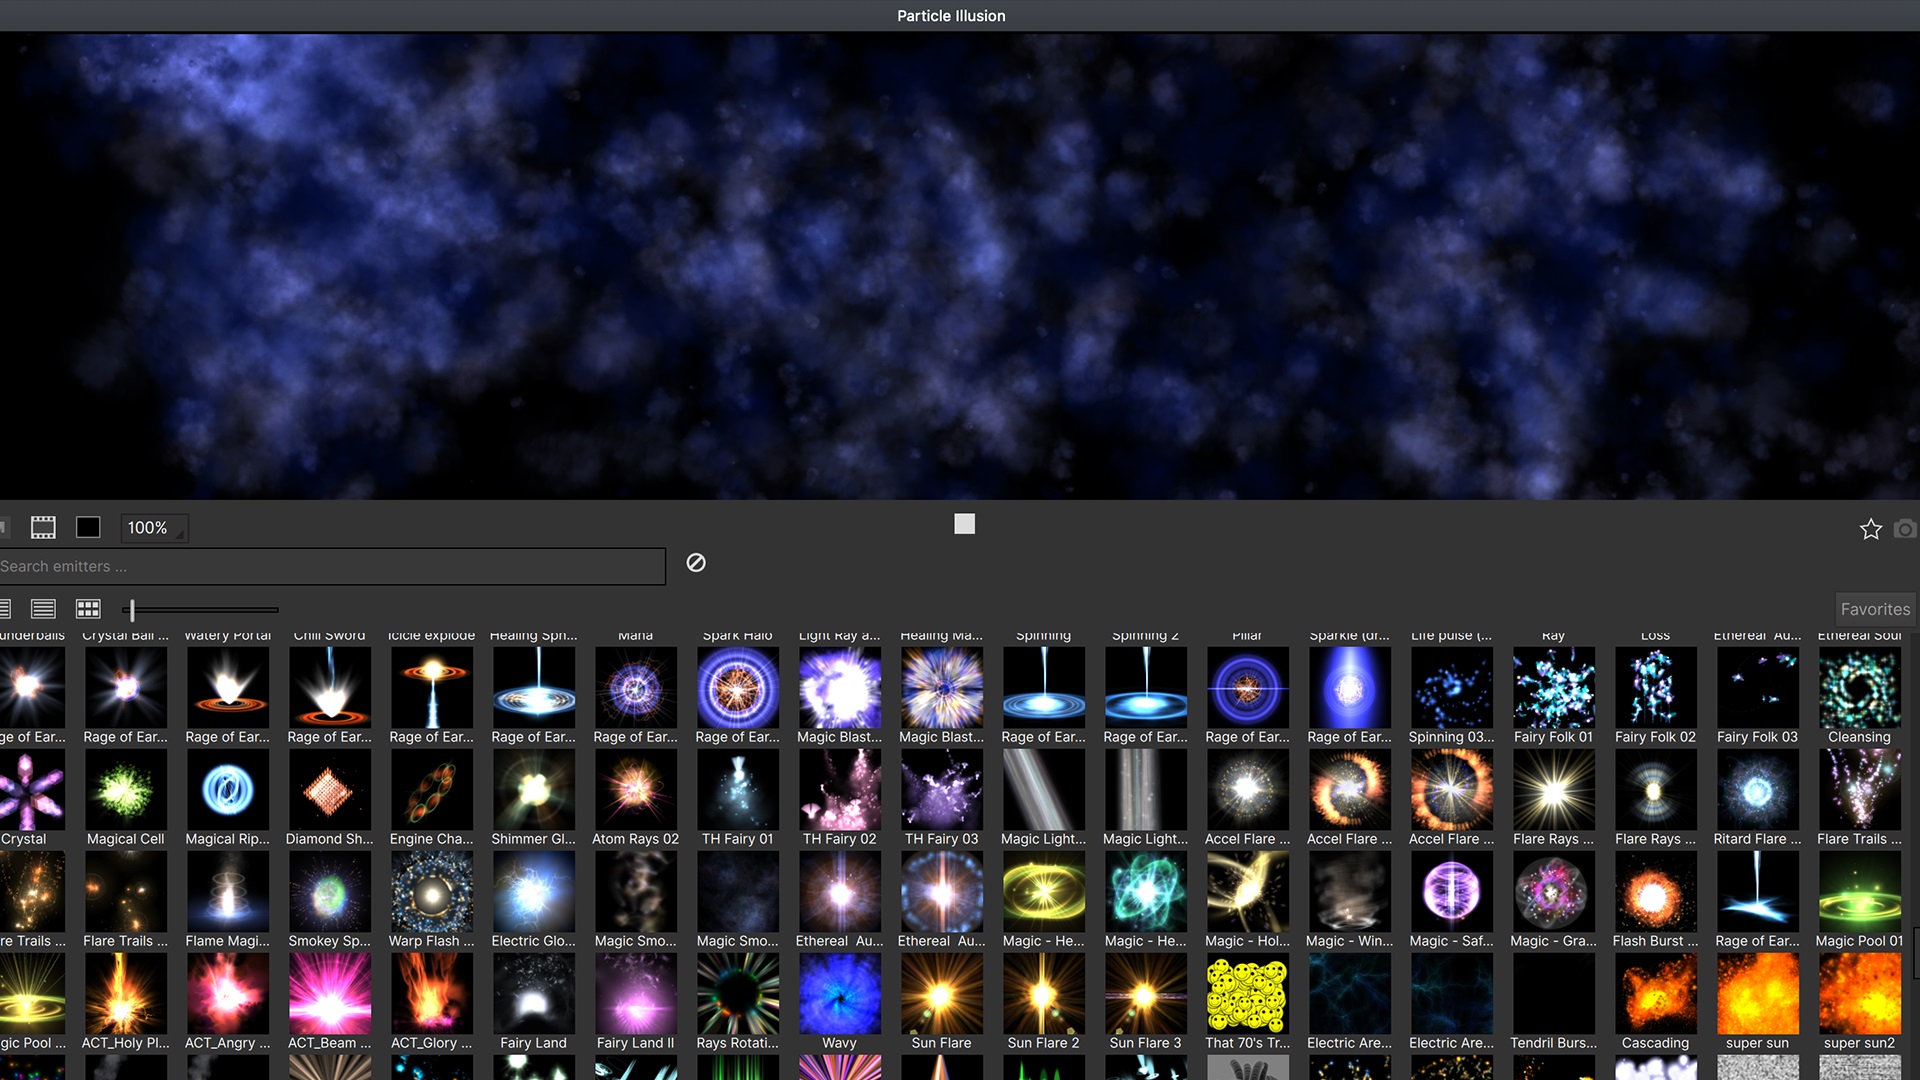Expand the list view display option

44,608
